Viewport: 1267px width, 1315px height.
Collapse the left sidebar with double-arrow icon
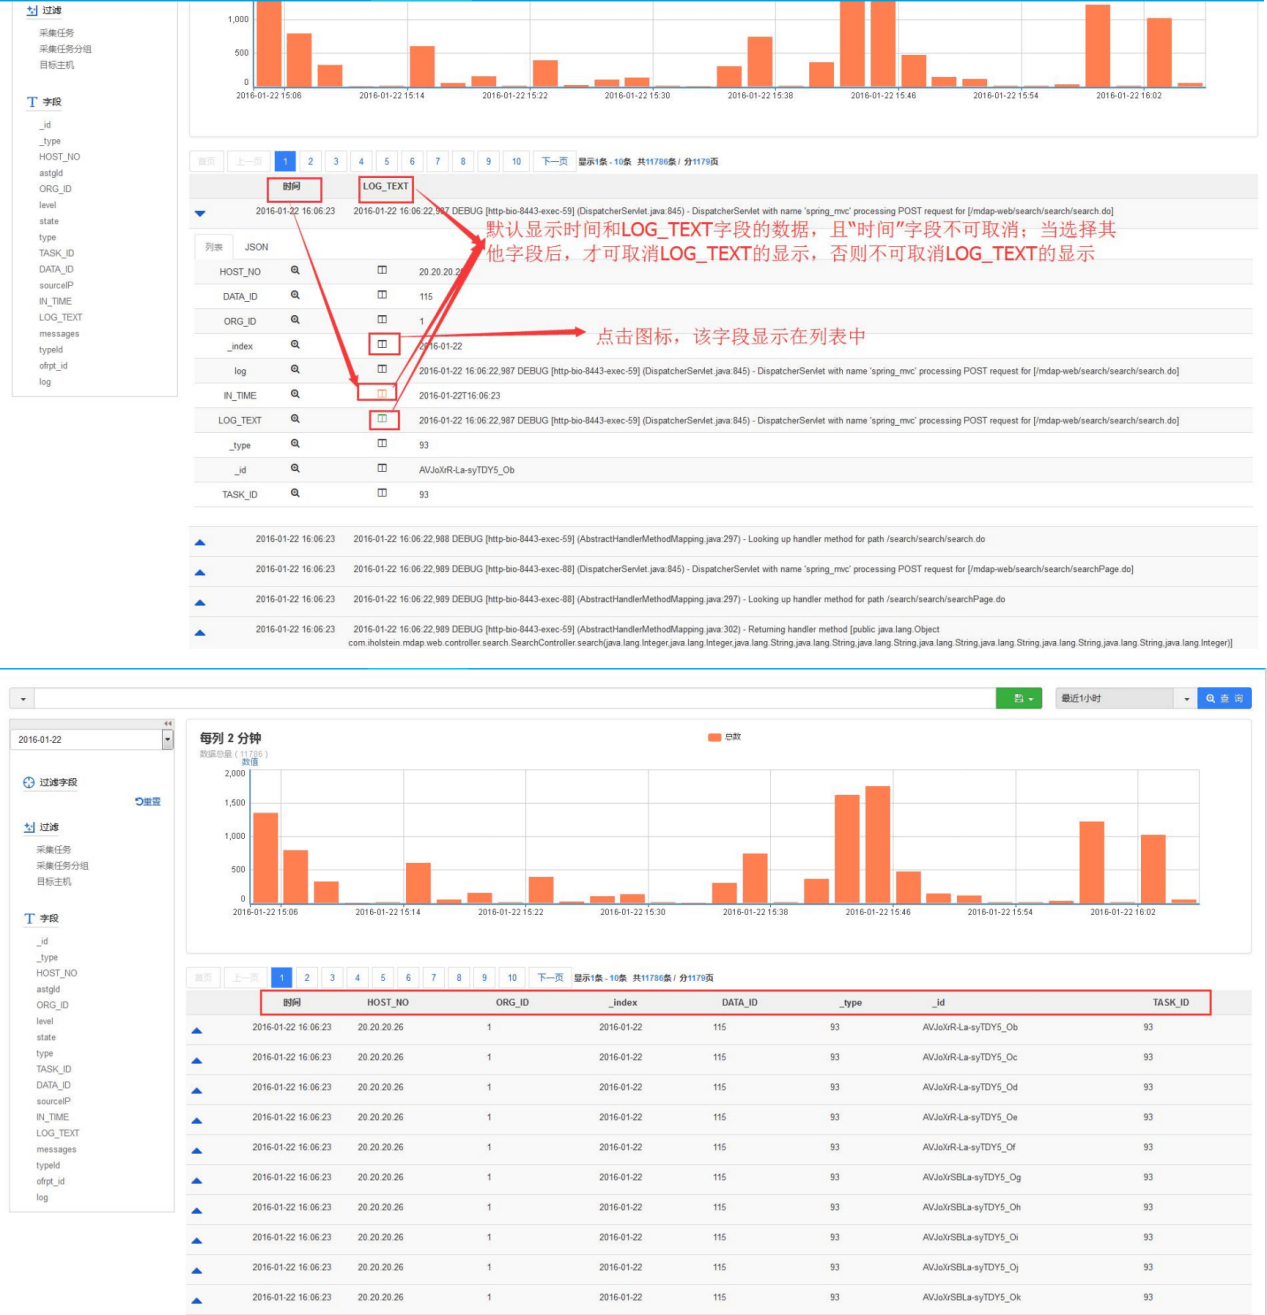167,723
